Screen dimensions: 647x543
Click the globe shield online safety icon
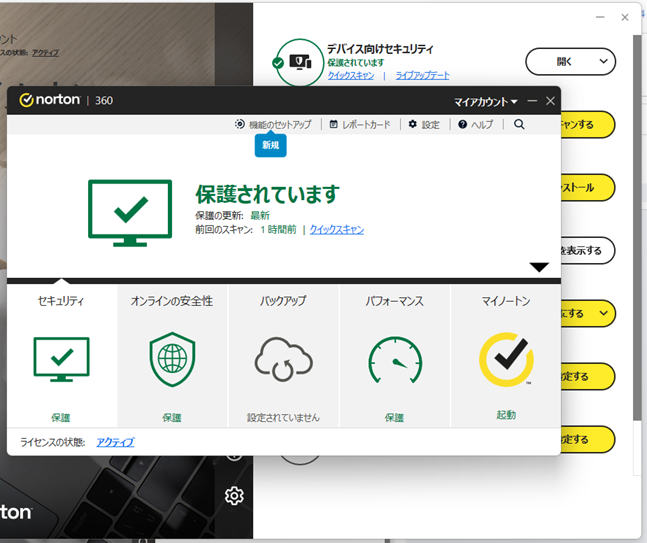[172, 359]
